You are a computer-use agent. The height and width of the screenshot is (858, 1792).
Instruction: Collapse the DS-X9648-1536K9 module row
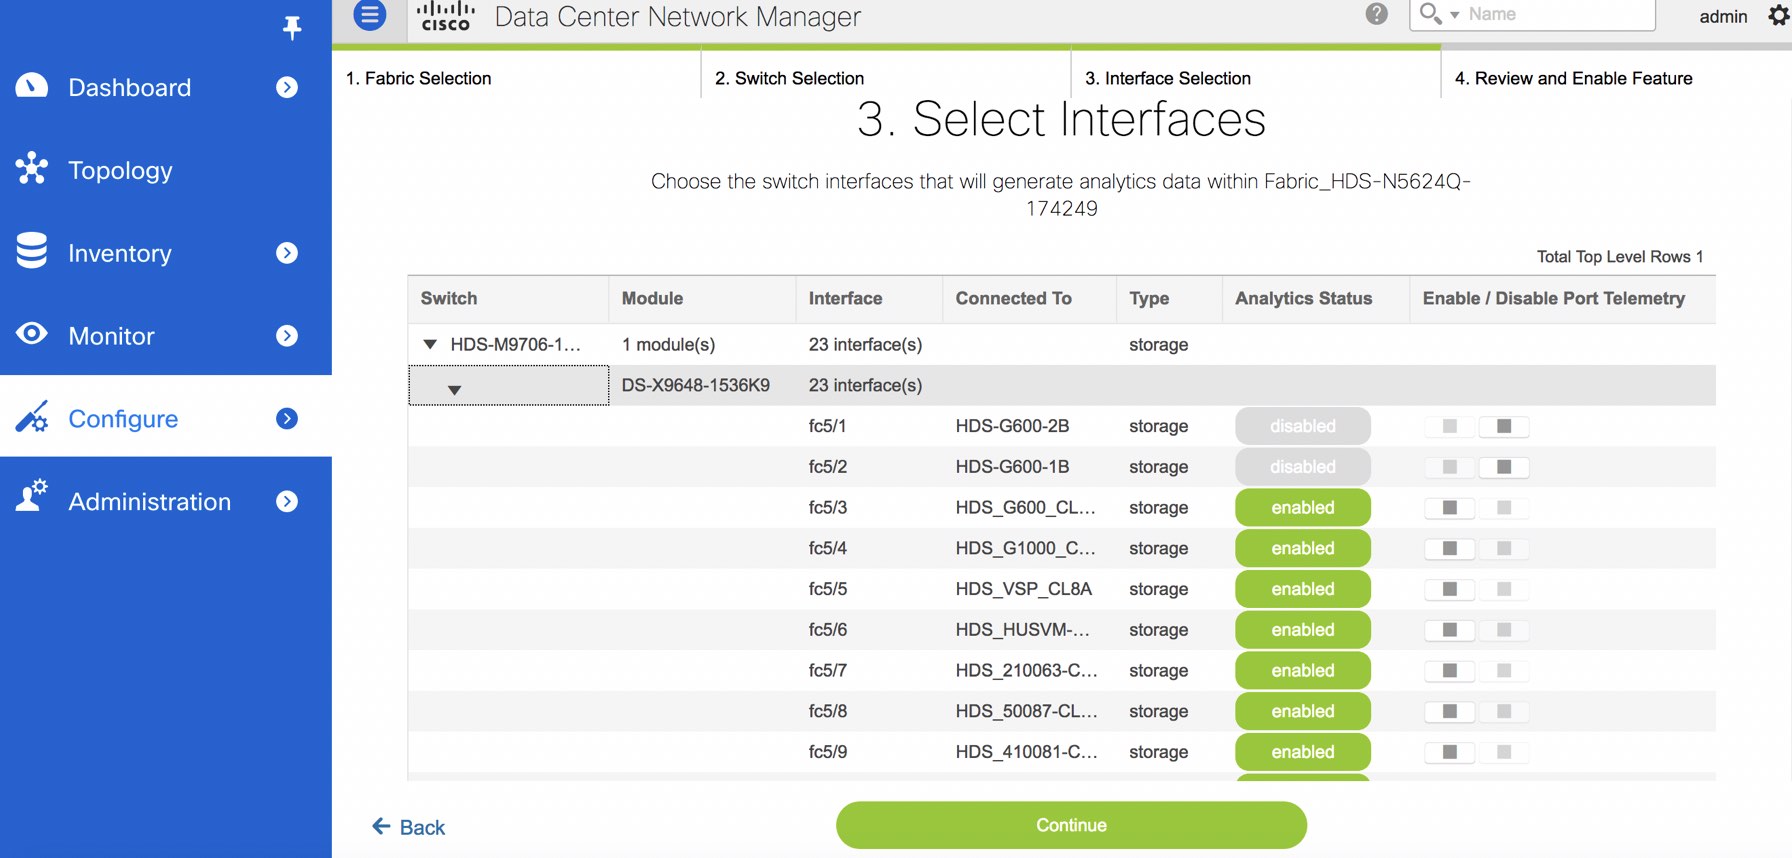[x=454, y=390]
